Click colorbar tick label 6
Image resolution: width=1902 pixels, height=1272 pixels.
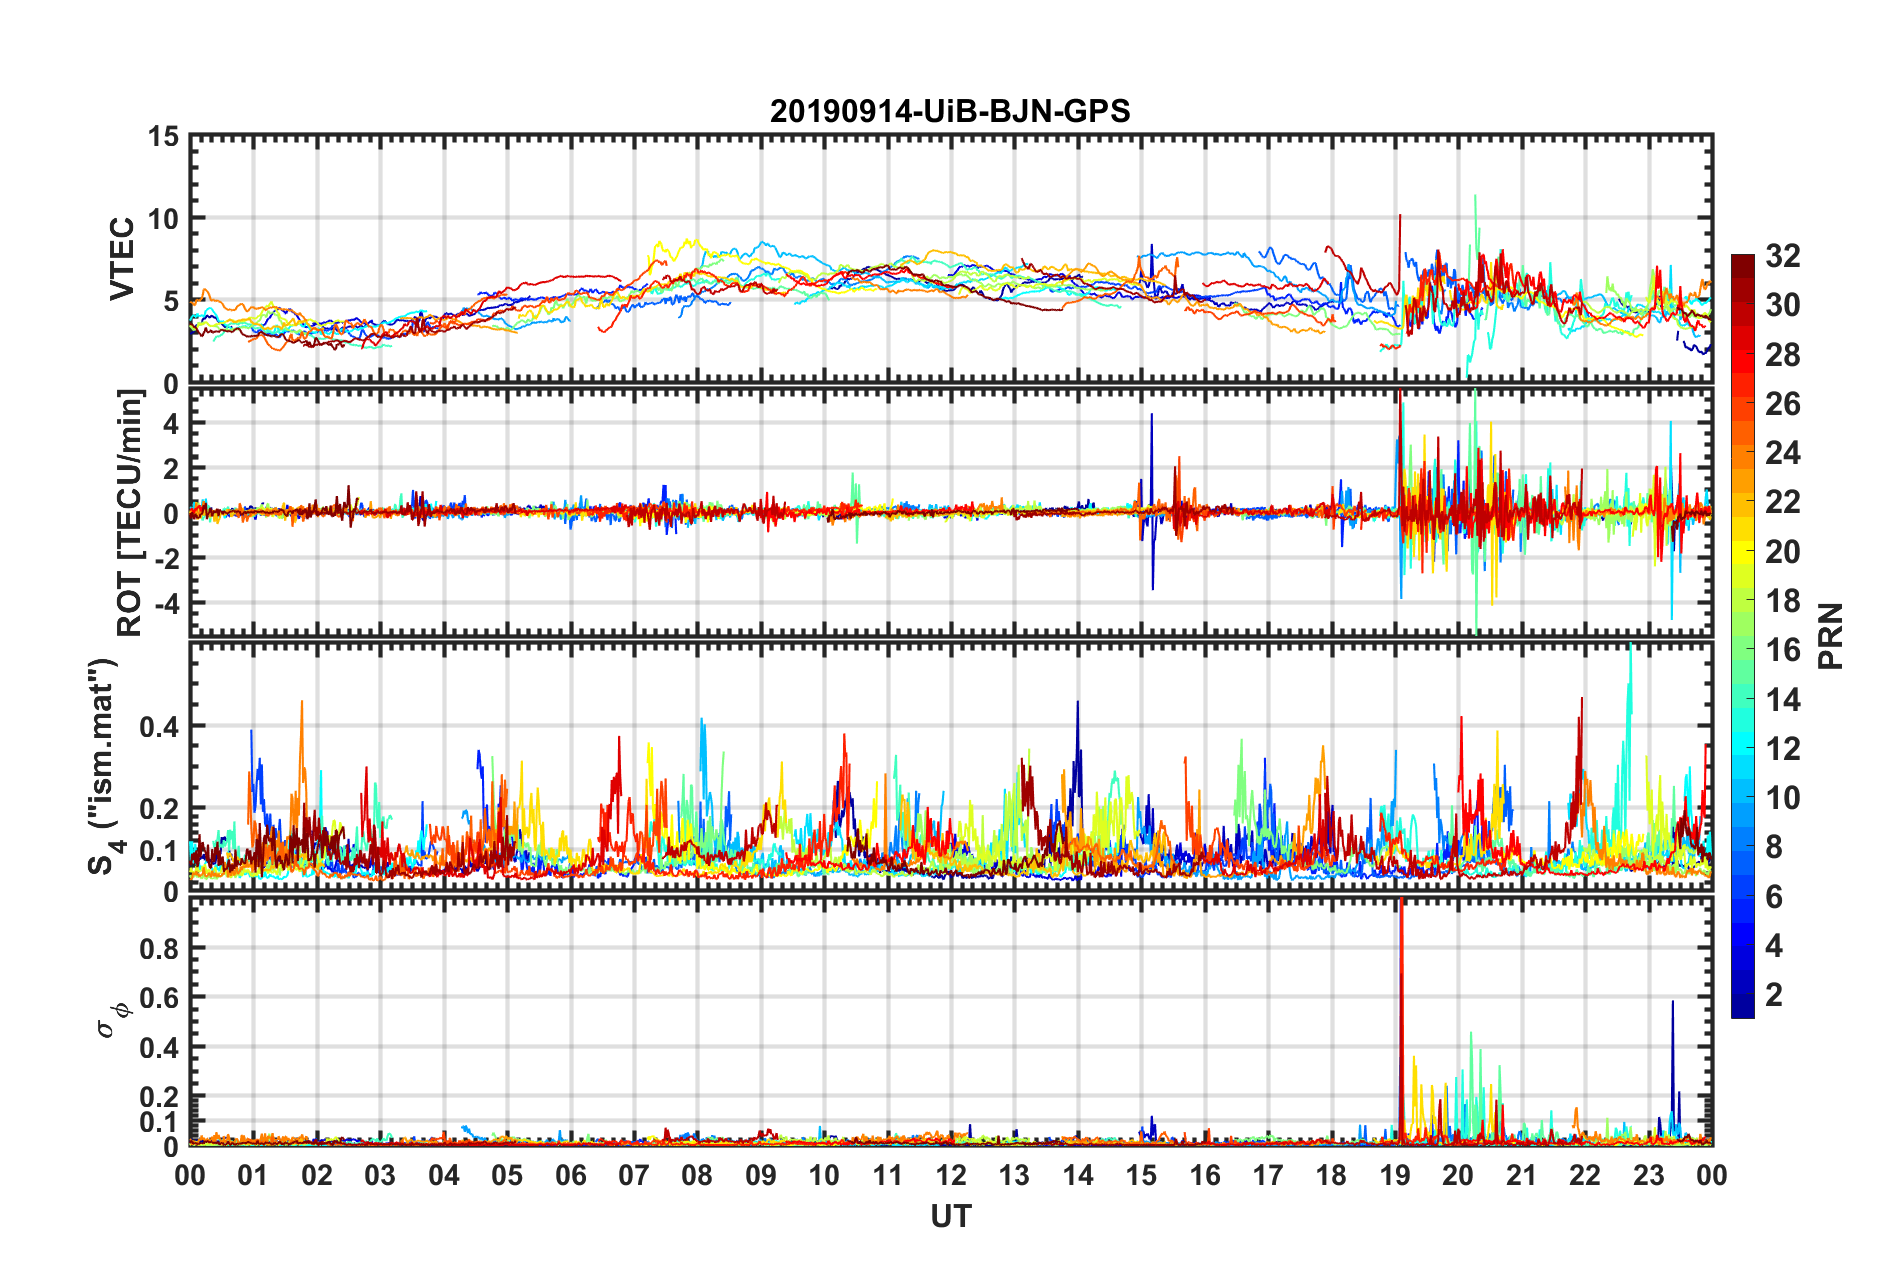(1774, 897)
